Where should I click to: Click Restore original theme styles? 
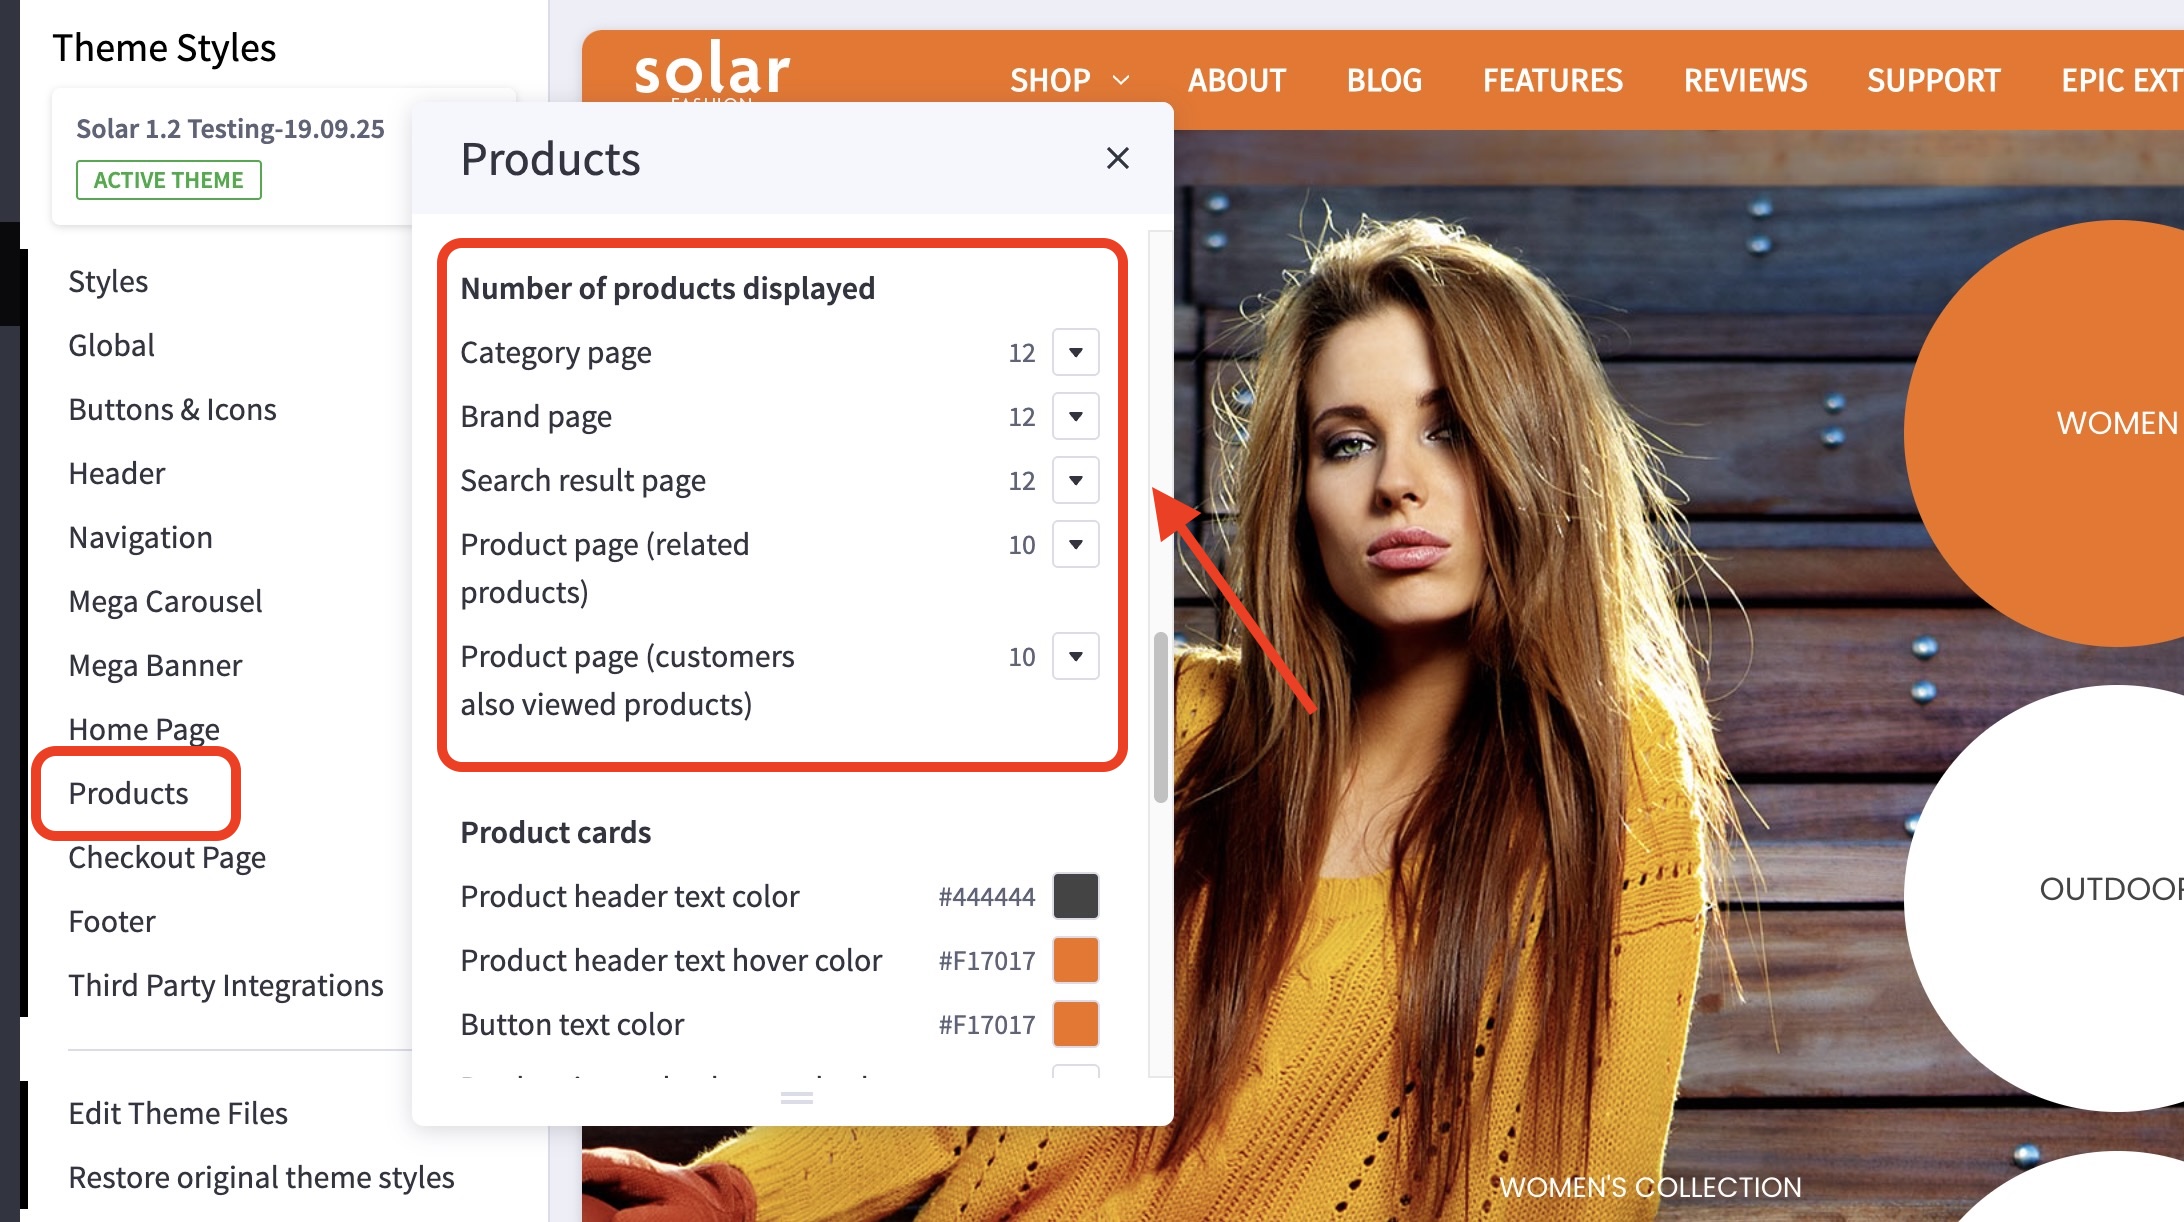point(261,1177)
